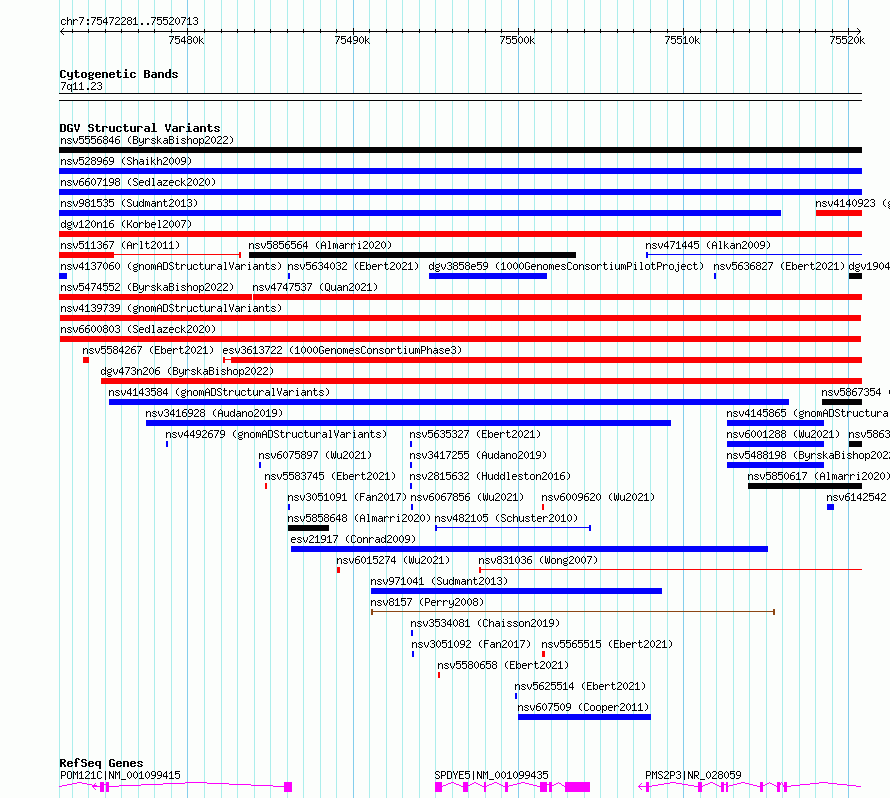This screenshot has width=890, height=798.
Task: Open the nsv6142542 variant label
Action: [x=856, y=497]
